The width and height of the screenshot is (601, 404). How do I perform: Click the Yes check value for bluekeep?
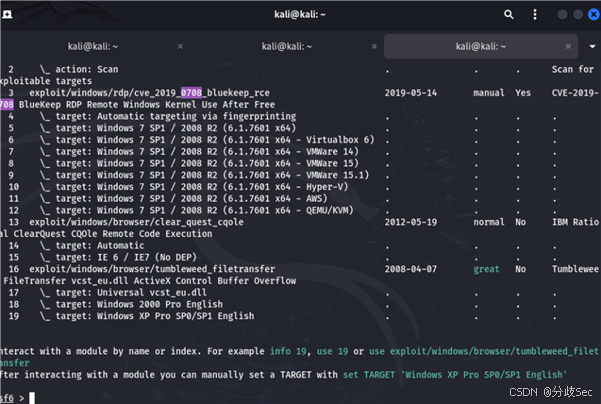pos(523,93)
